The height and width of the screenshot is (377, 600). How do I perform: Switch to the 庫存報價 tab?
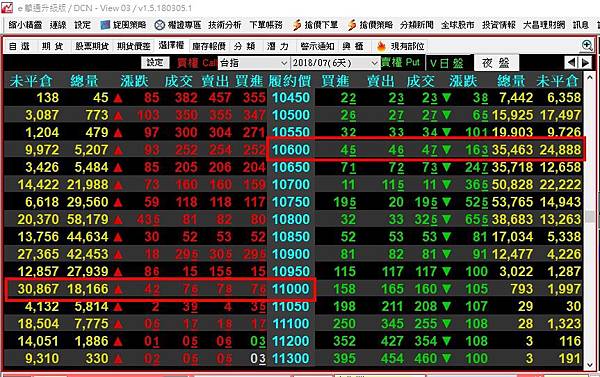[x=209, y=46]
